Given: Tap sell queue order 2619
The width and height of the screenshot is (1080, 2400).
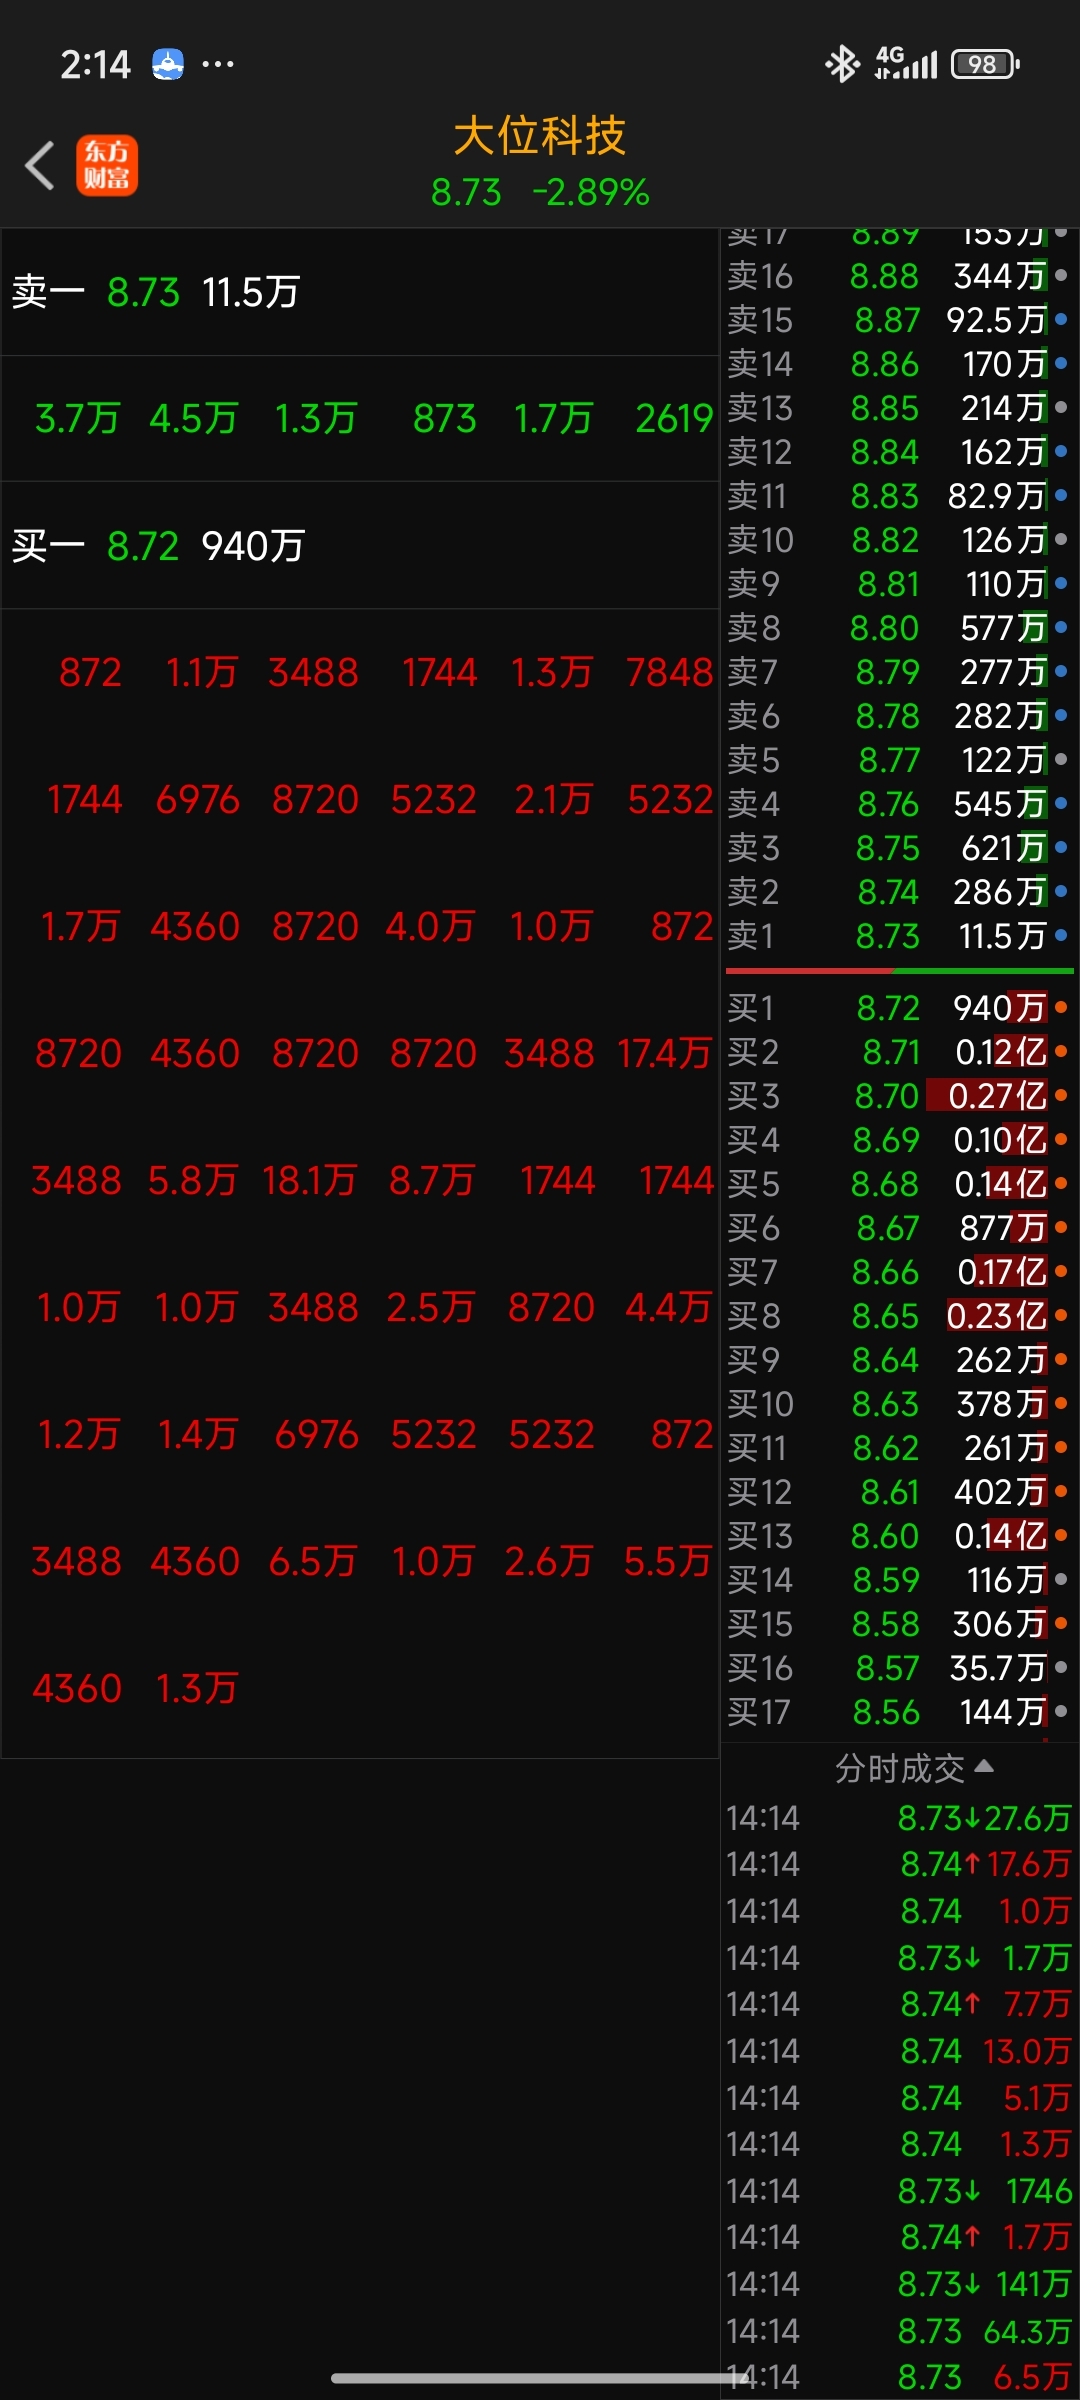Looking at the screenshot, I should click(x=674, y=418).
